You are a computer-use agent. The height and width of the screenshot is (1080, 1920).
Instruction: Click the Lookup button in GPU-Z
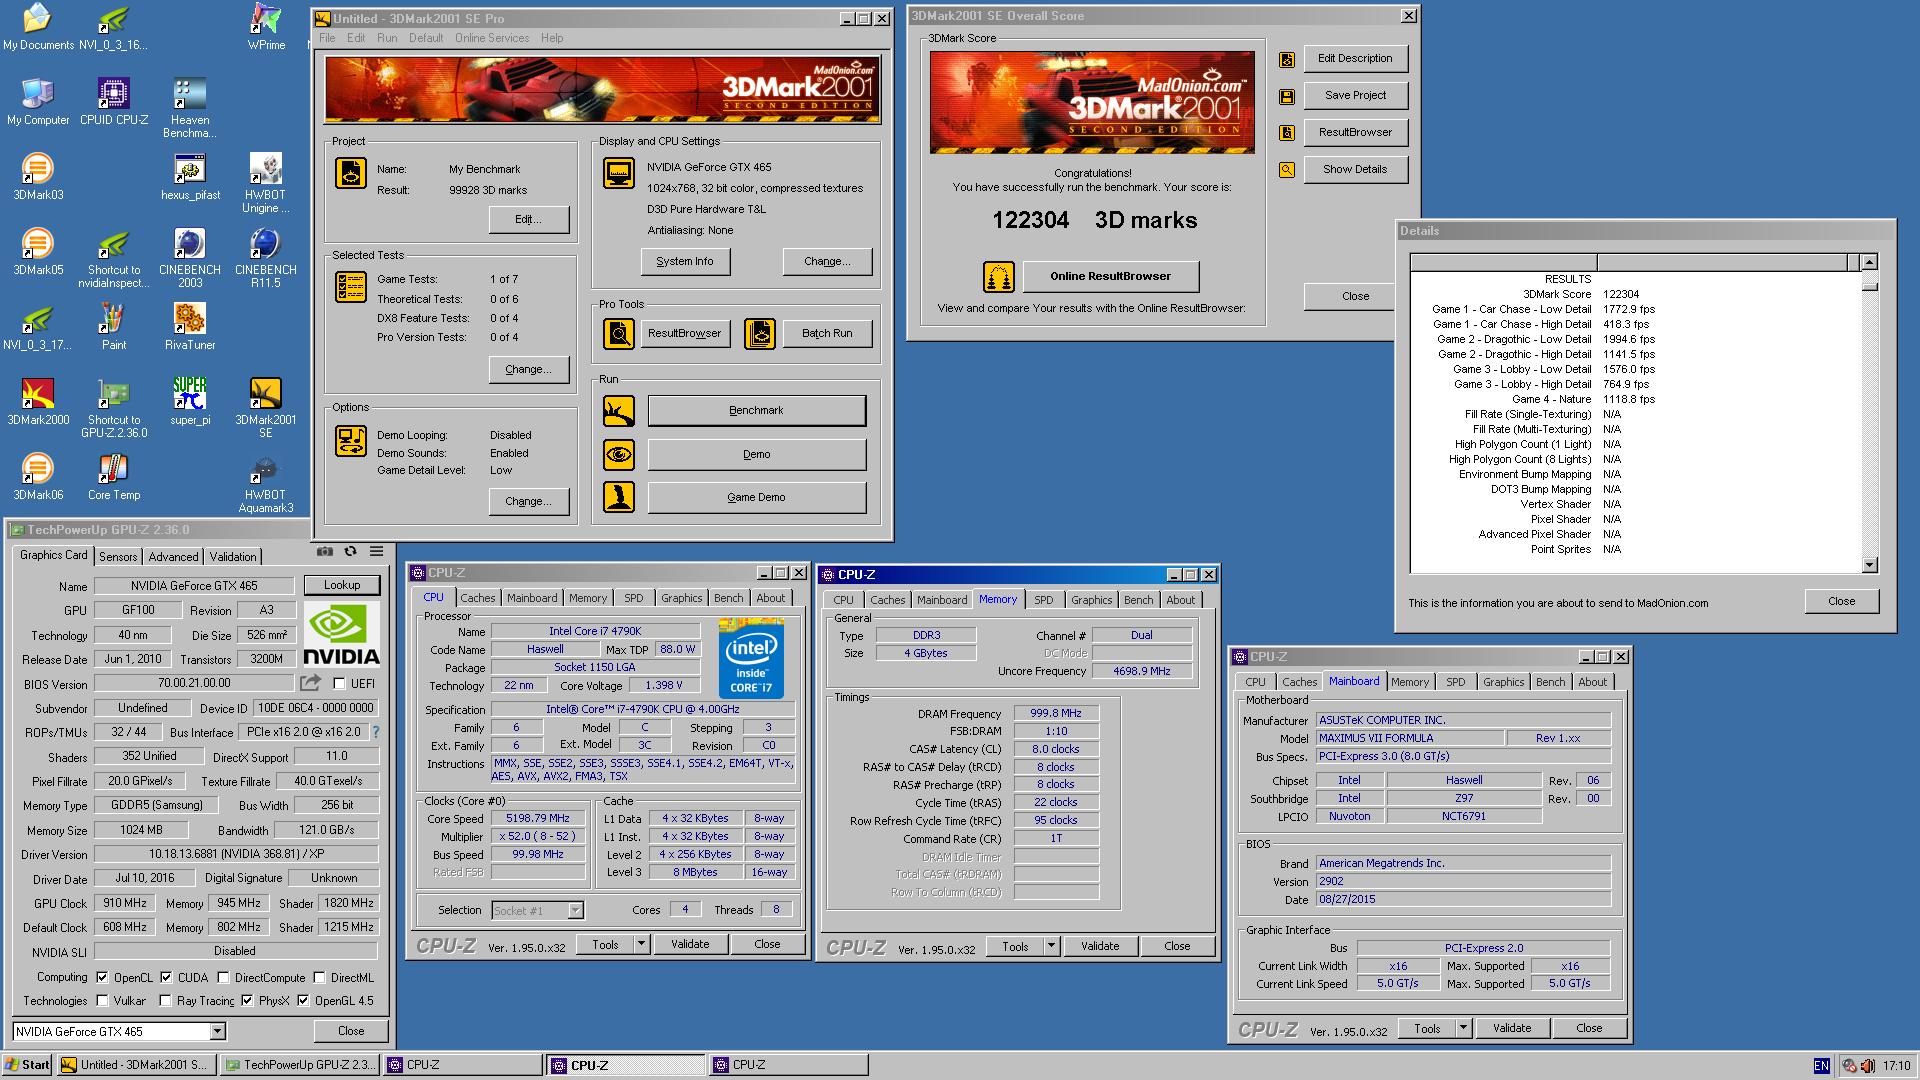(x=342, y=585)
